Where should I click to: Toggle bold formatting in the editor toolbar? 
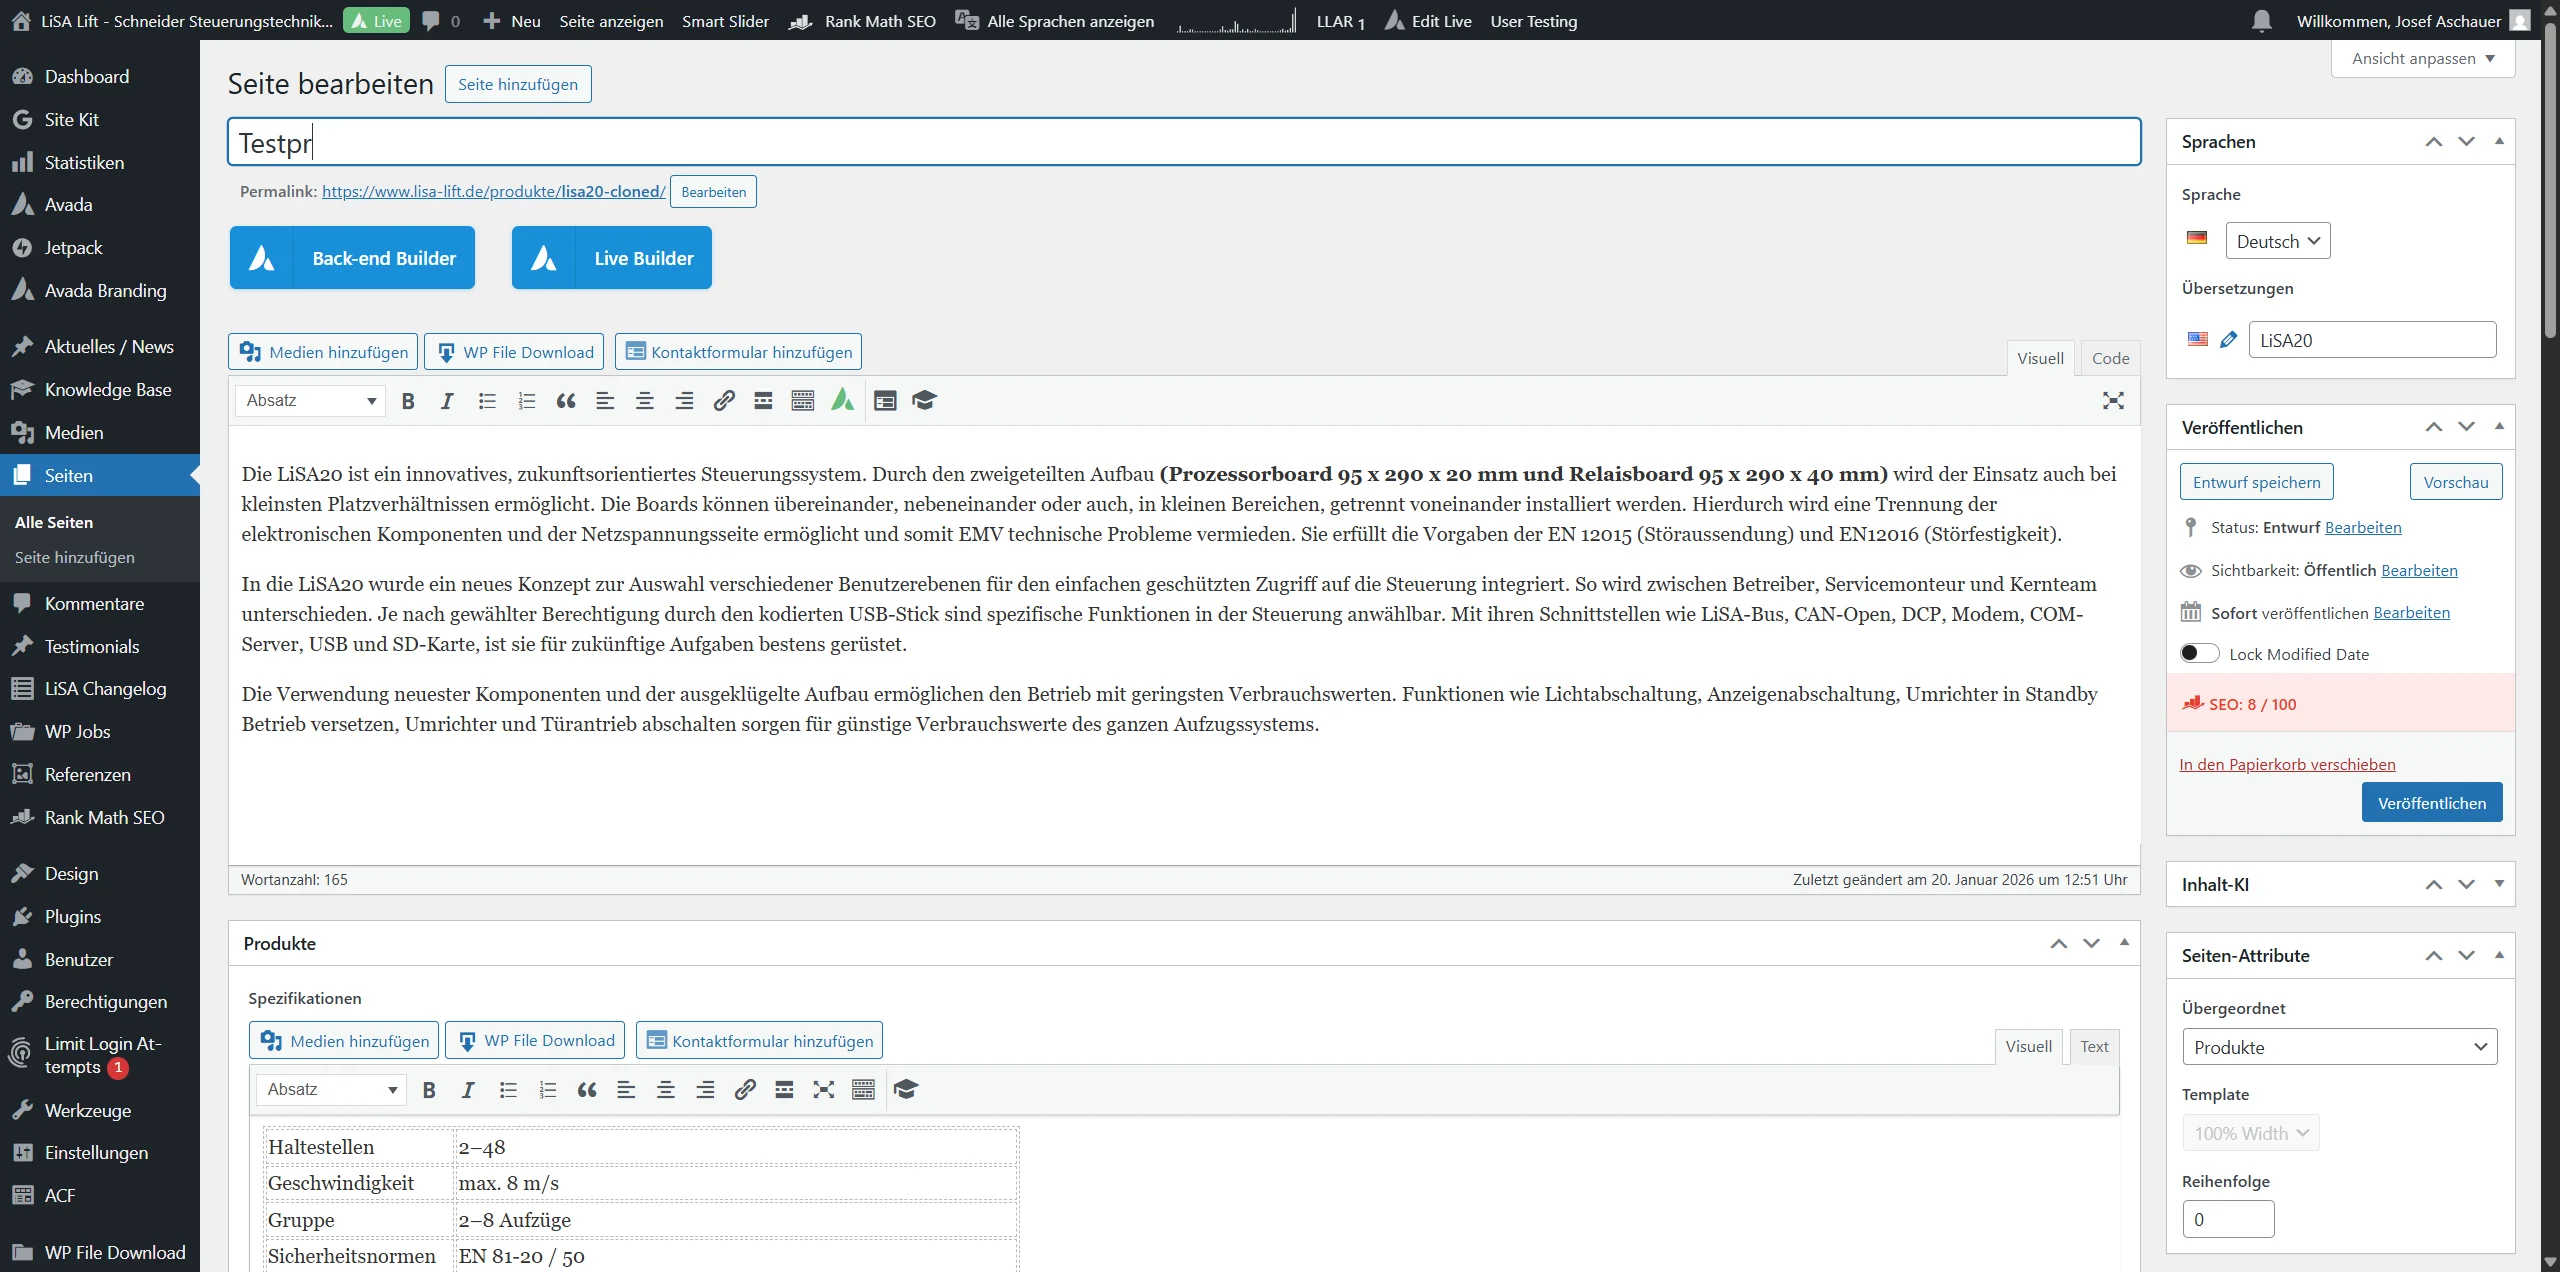[408, 400]
